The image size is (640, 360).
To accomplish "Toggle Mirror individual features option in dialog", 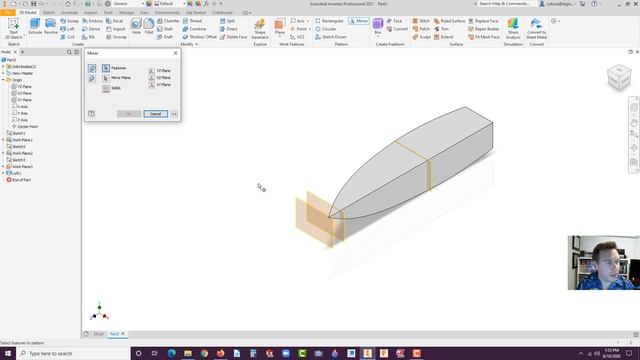I will point(92,68).
